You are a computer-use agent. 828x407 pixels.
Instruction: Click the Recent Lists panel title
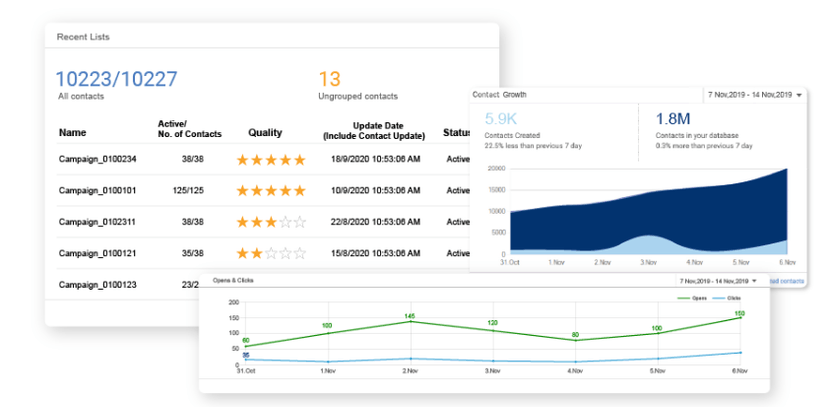[x=83, y=37]
